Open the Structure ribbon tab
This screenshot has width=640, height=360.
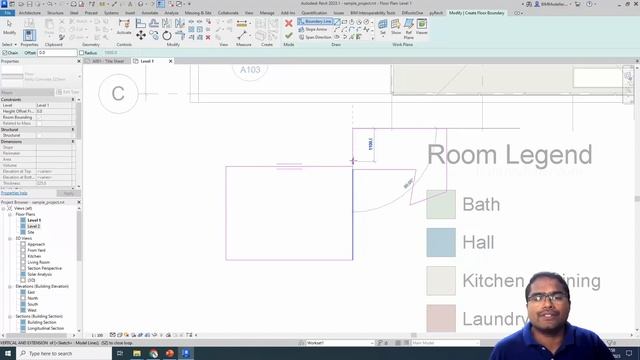(x=55, y=13)
